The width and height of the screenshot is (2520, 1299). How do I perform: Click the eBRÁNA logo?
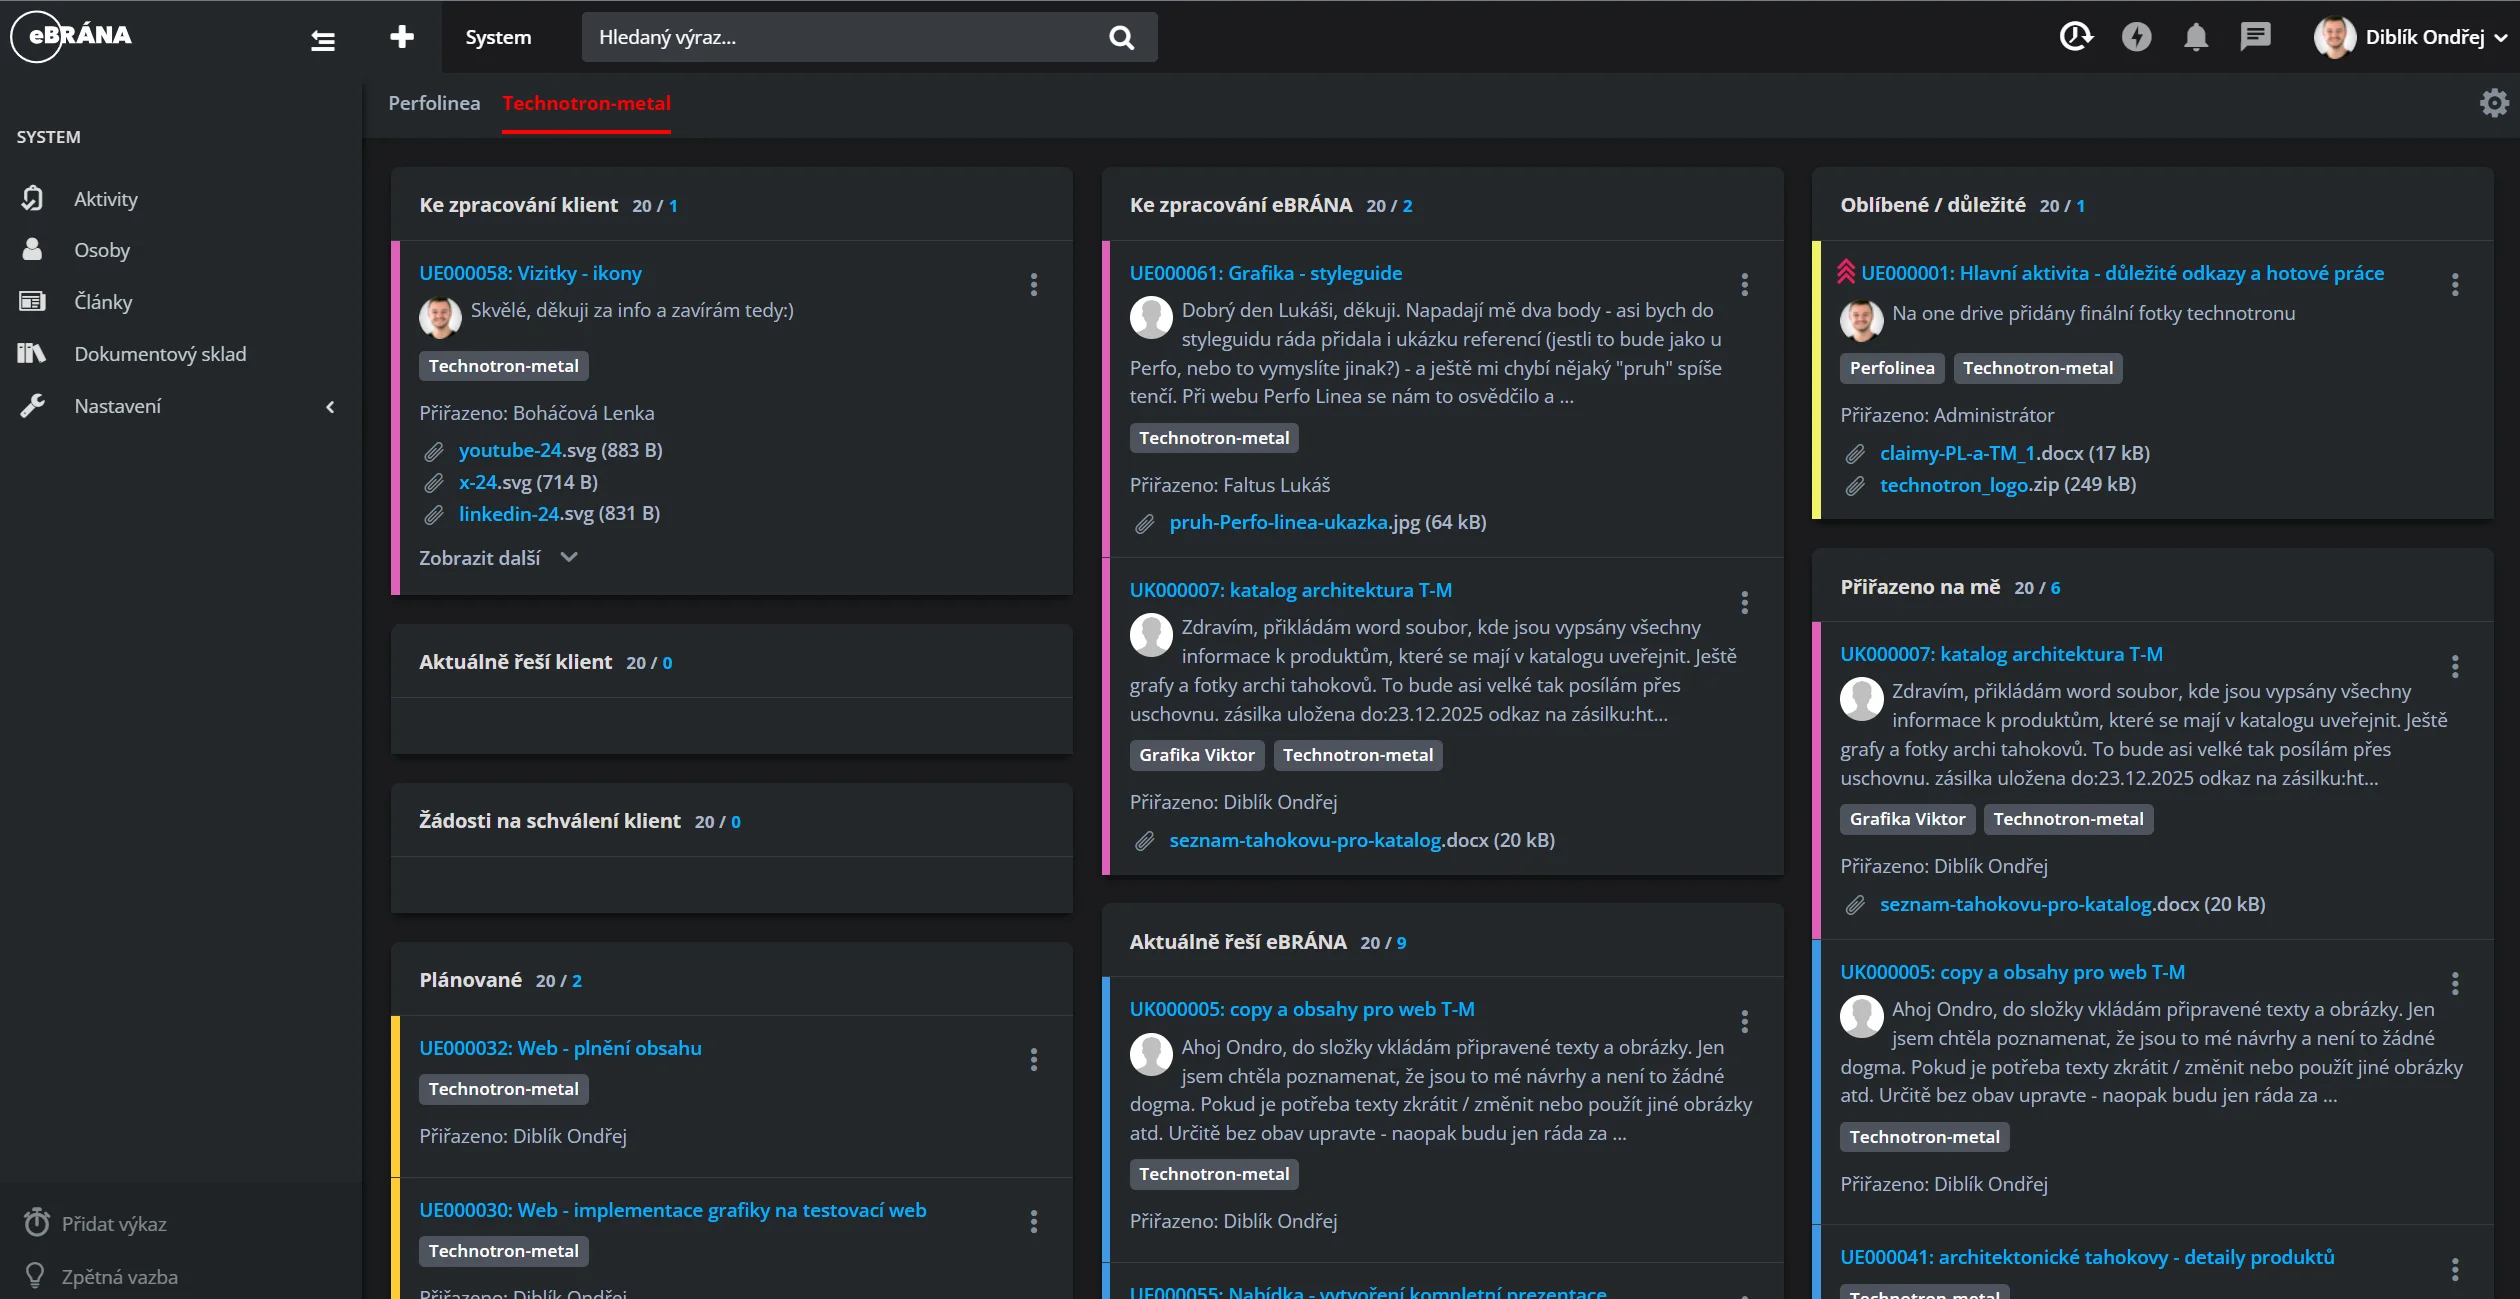pos(71,36)
